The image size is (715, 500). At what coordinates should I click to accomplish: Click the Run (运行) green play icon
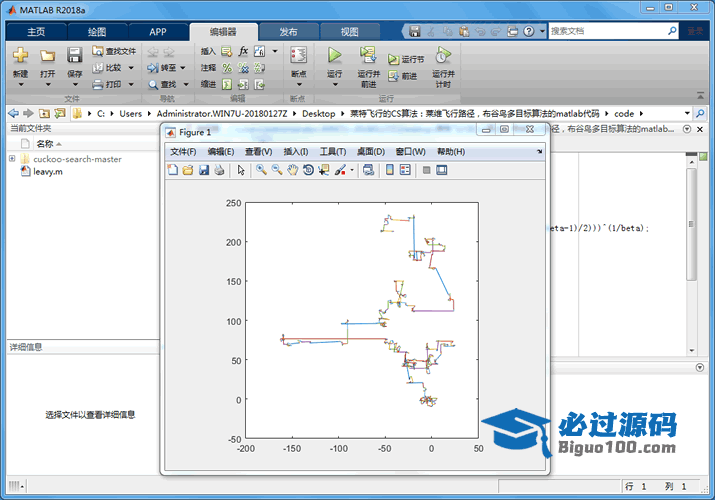[335, 56]
